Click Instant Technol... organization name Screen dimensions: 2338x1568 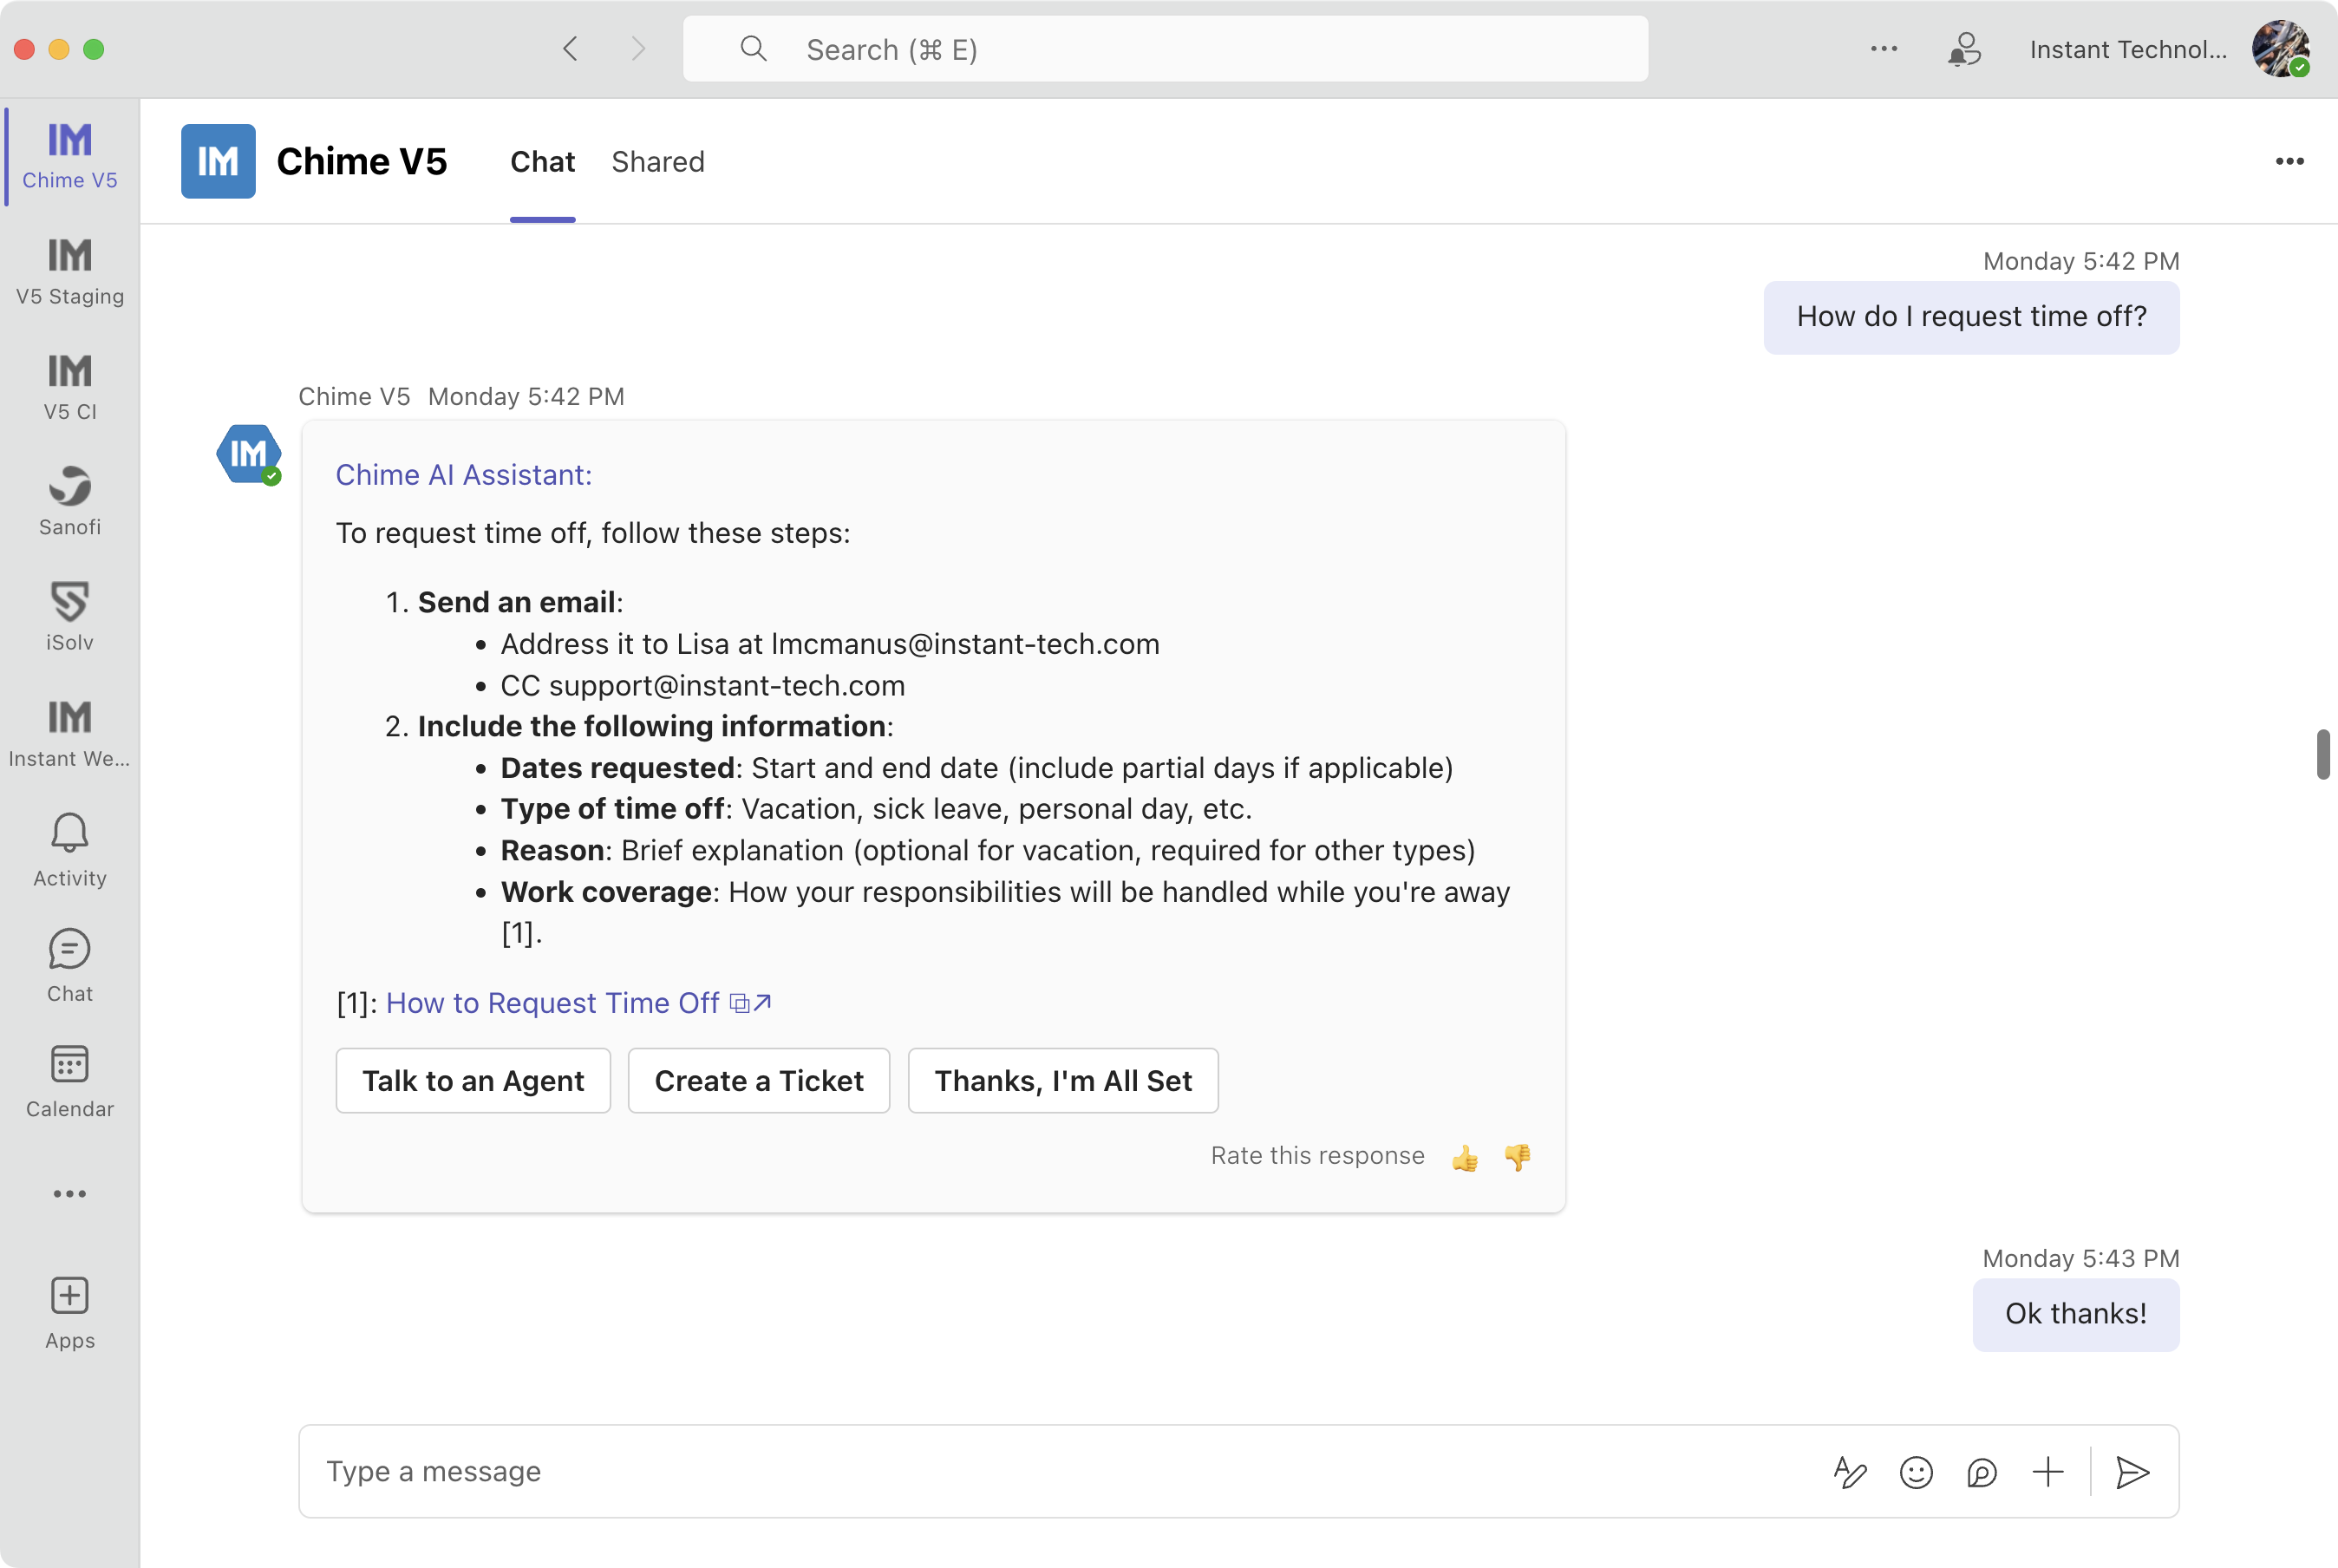2129,49
